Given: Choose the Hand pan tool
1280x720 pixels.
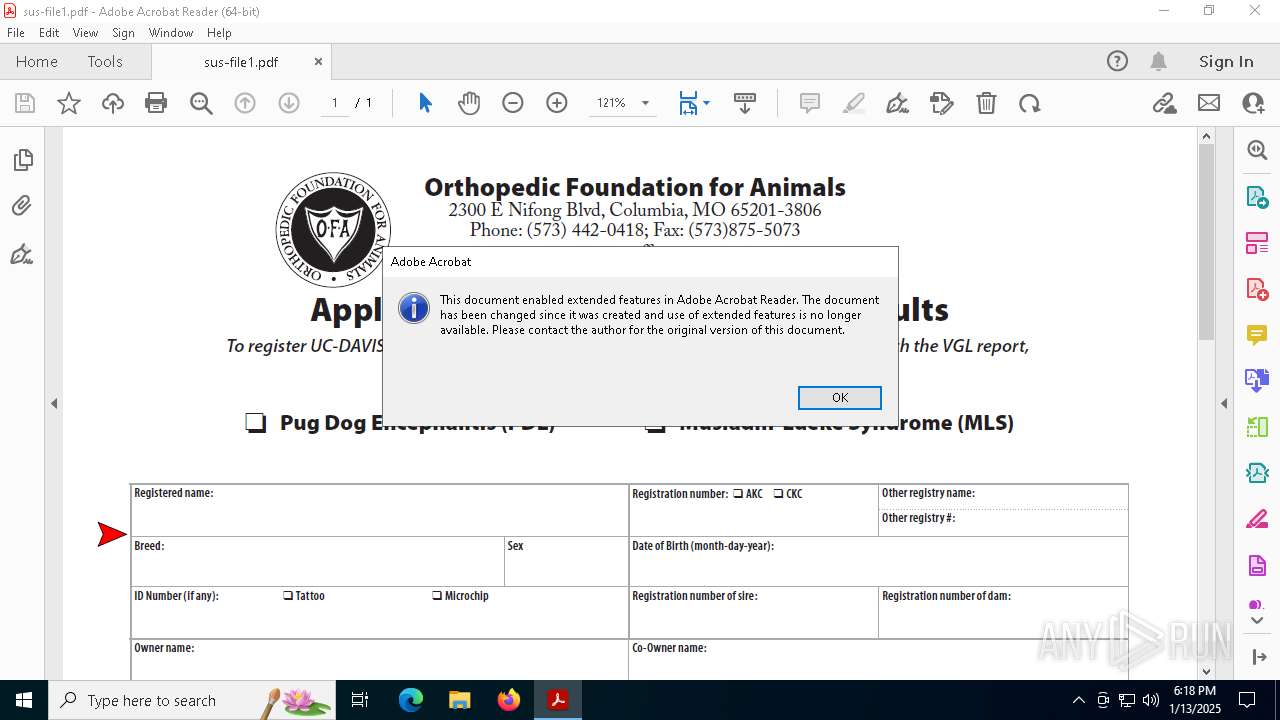Looking at the screenshot, I should point(469,103).
